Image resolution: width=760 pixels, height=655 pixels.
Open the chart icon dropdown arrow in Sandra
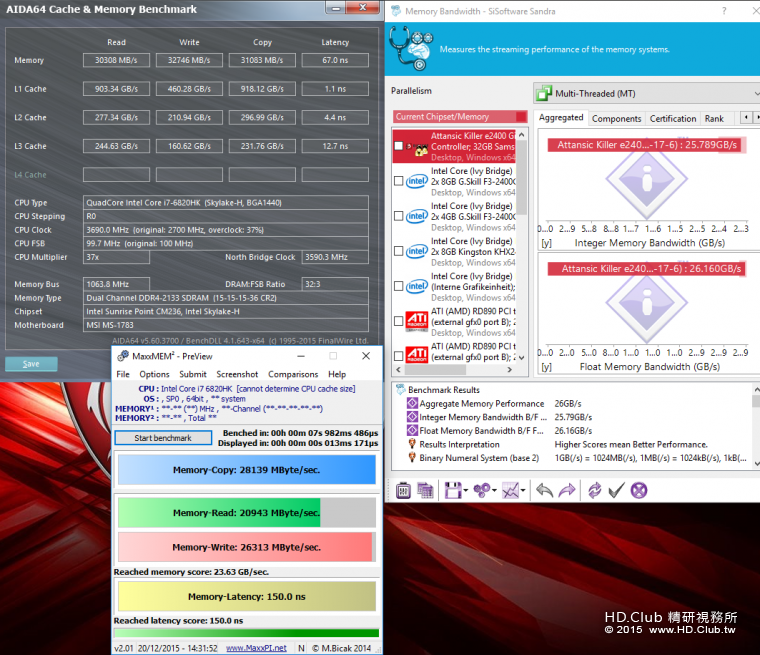523,491
